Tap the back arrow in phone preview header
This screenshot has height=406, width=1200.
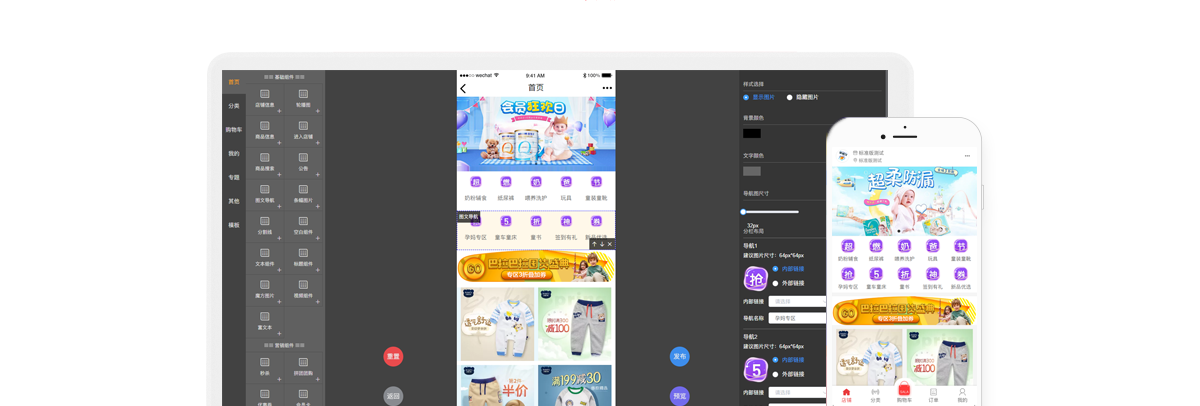click(x=463, y=88)
